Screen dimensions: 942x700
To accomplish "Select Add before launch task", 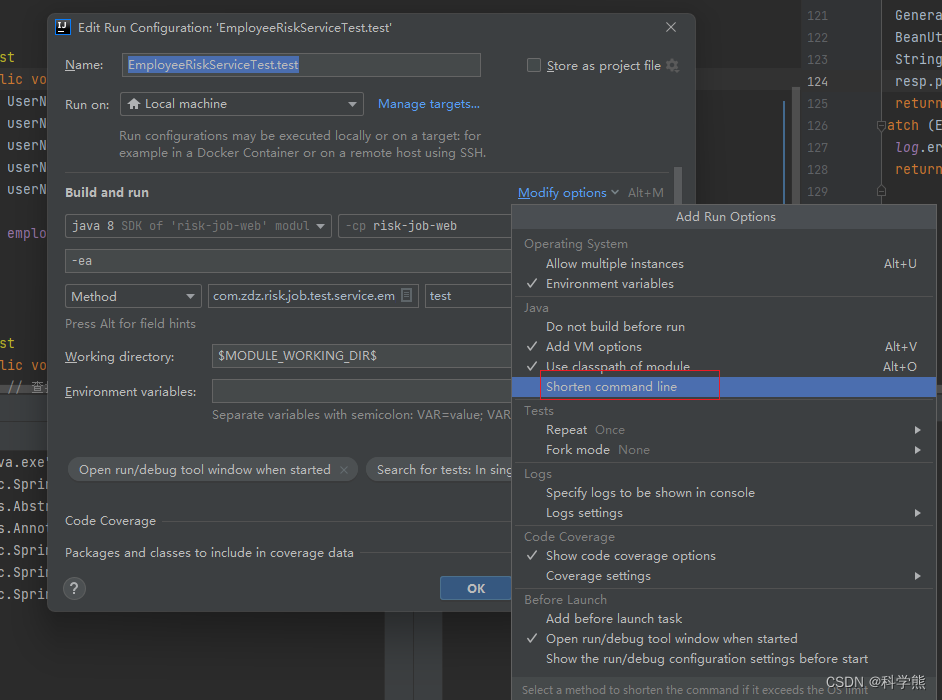I will click(723, 619).
